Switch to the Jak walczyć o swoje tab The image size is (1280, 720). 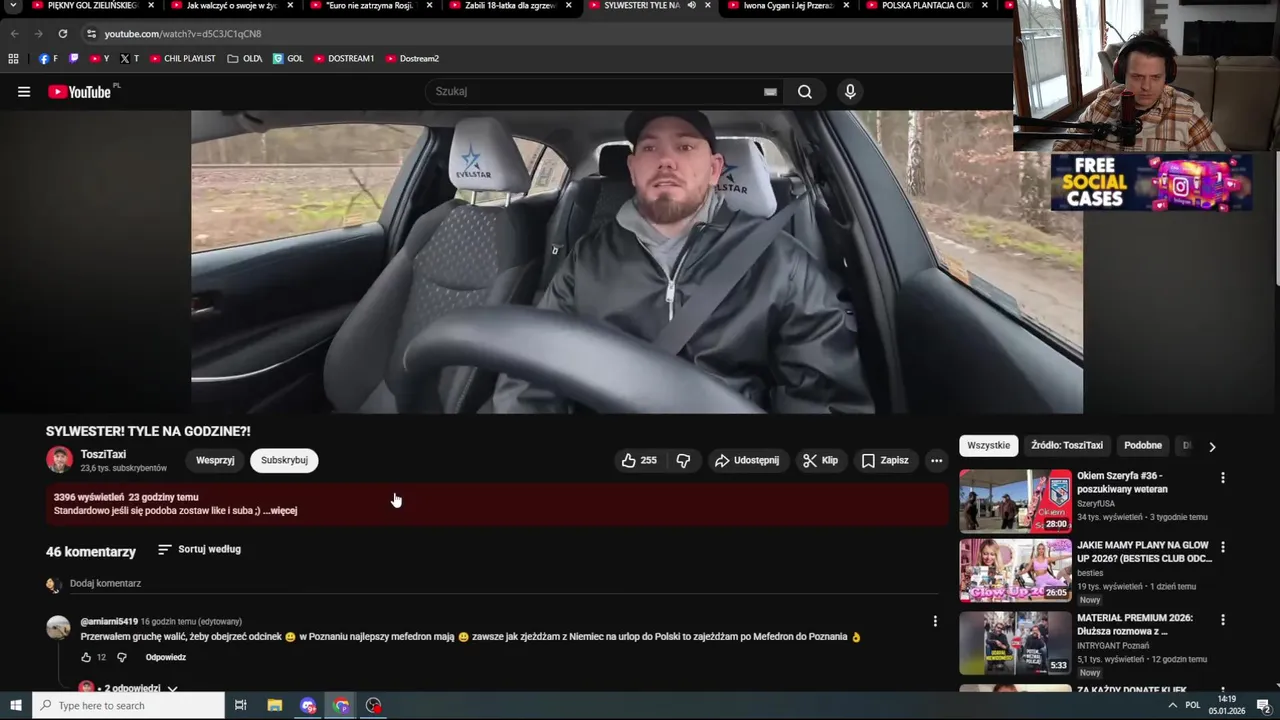pos(231,5)
